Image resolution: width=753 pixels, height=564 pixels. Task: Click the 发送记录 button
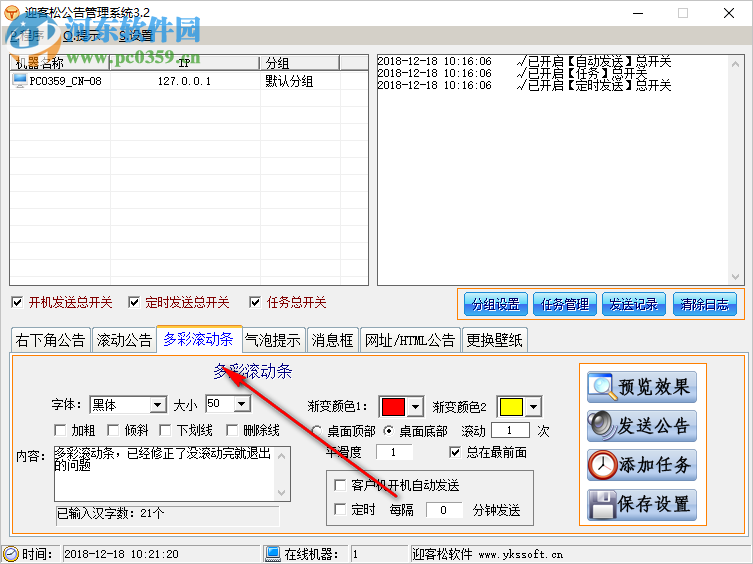[634, 305]
